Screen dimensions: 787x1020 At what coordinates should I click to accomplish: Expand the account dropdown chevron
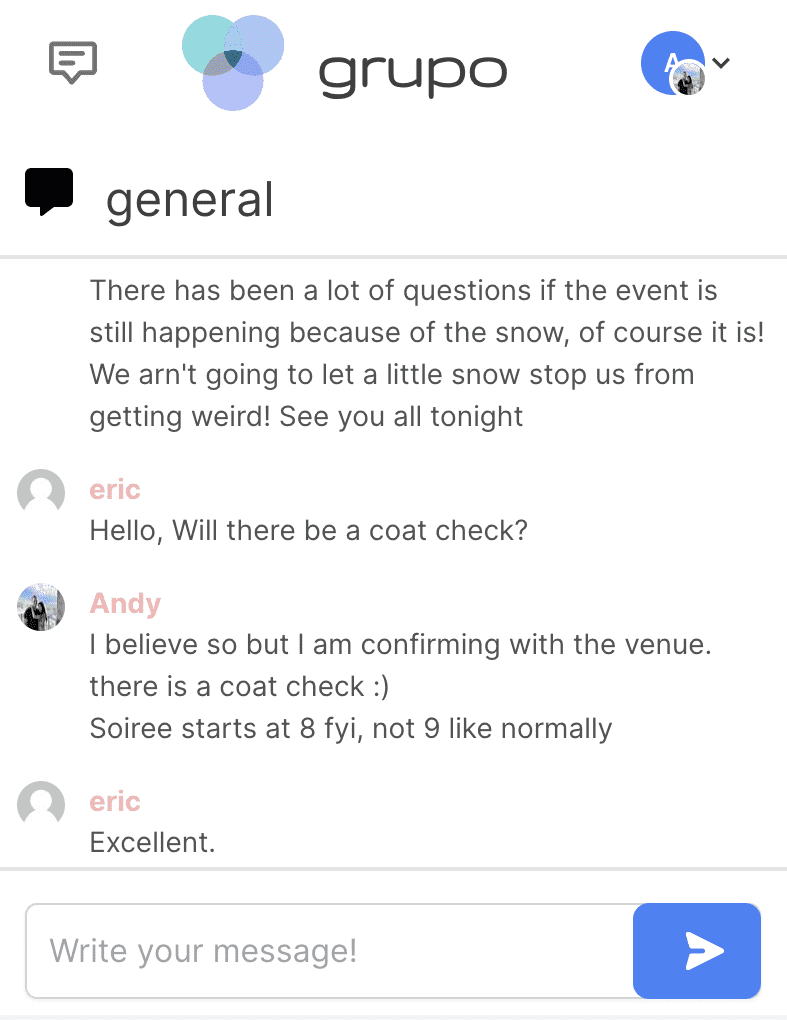point(722,63)
